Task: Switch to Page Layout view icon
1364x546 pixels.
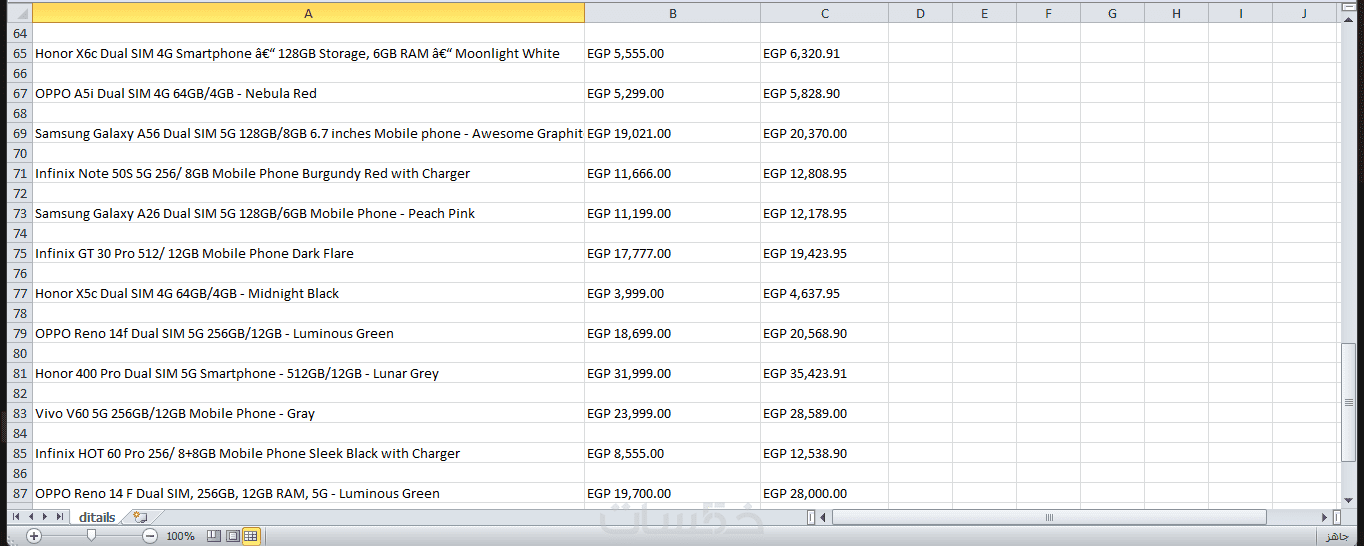Action: [232, 536]
